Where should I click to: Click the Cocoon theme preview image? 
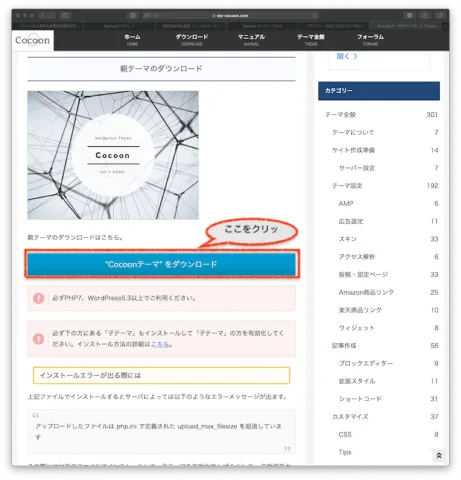pos(113,155)
